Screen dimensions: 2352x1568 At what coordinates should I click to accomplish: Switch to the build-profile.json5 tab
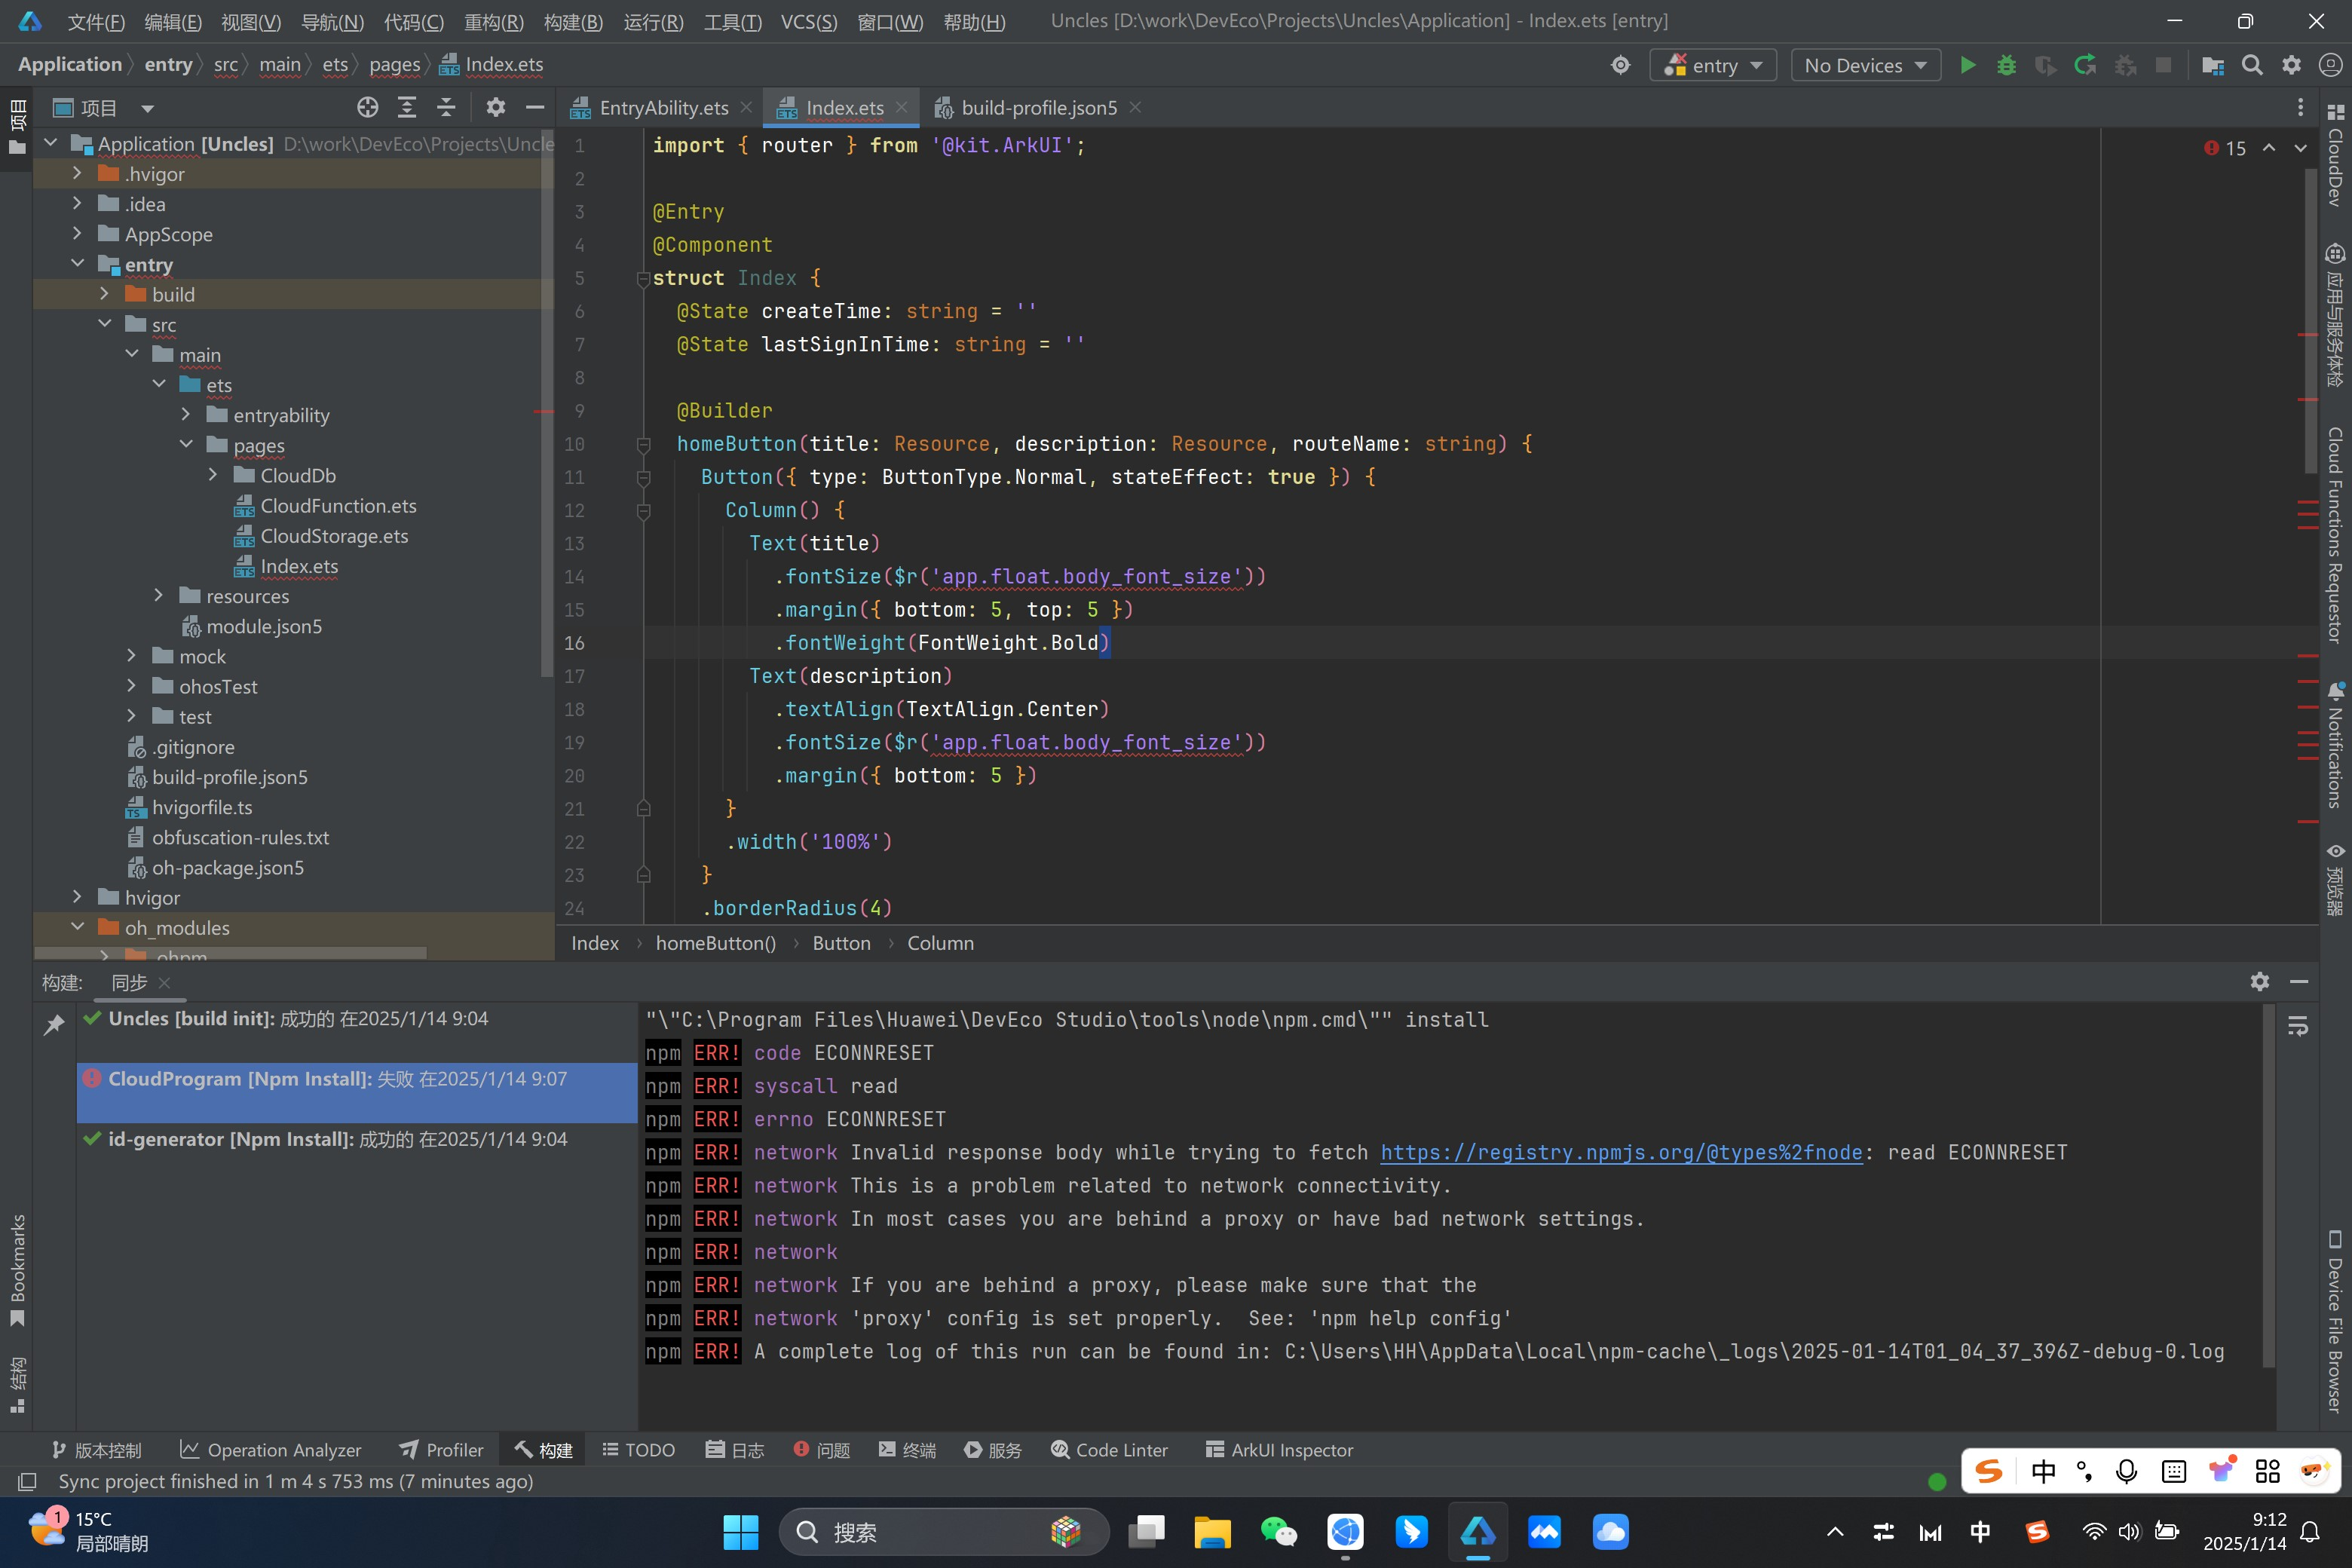click(1038, 107)
